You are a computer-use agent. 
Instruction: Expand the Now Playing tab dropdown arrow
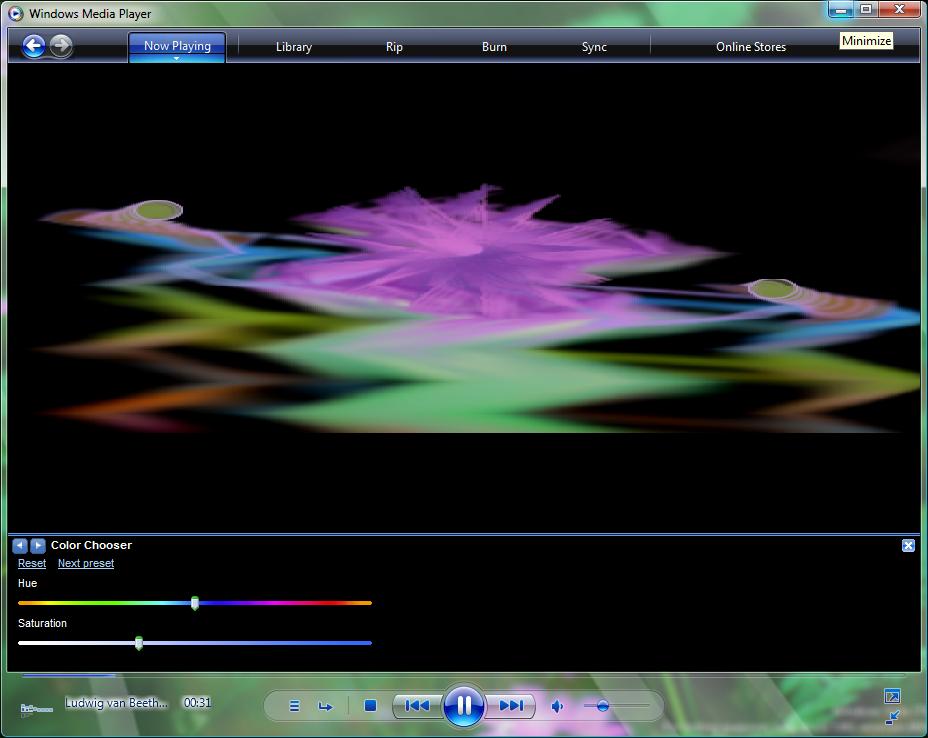coord(176,59)
